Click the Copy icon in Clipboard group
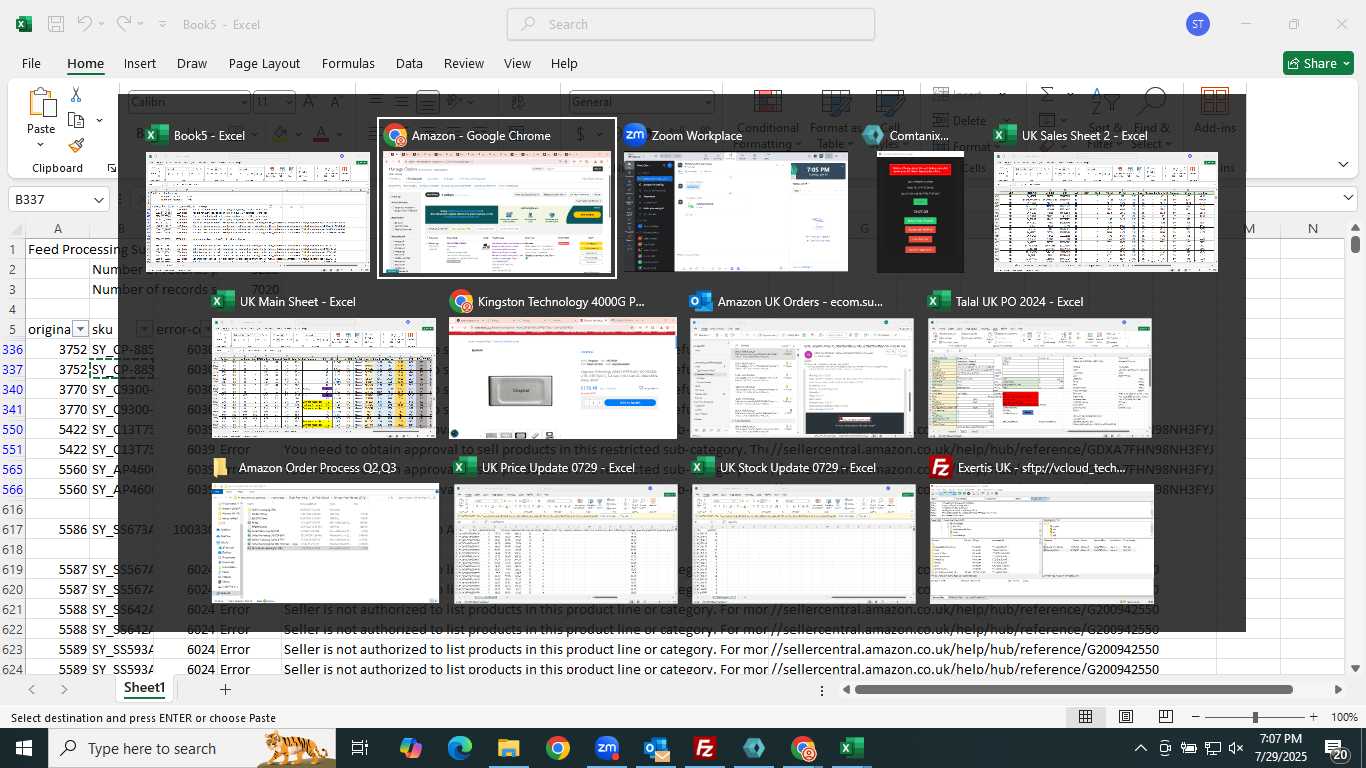The image size is (1366, 768). tap(76, 120)
